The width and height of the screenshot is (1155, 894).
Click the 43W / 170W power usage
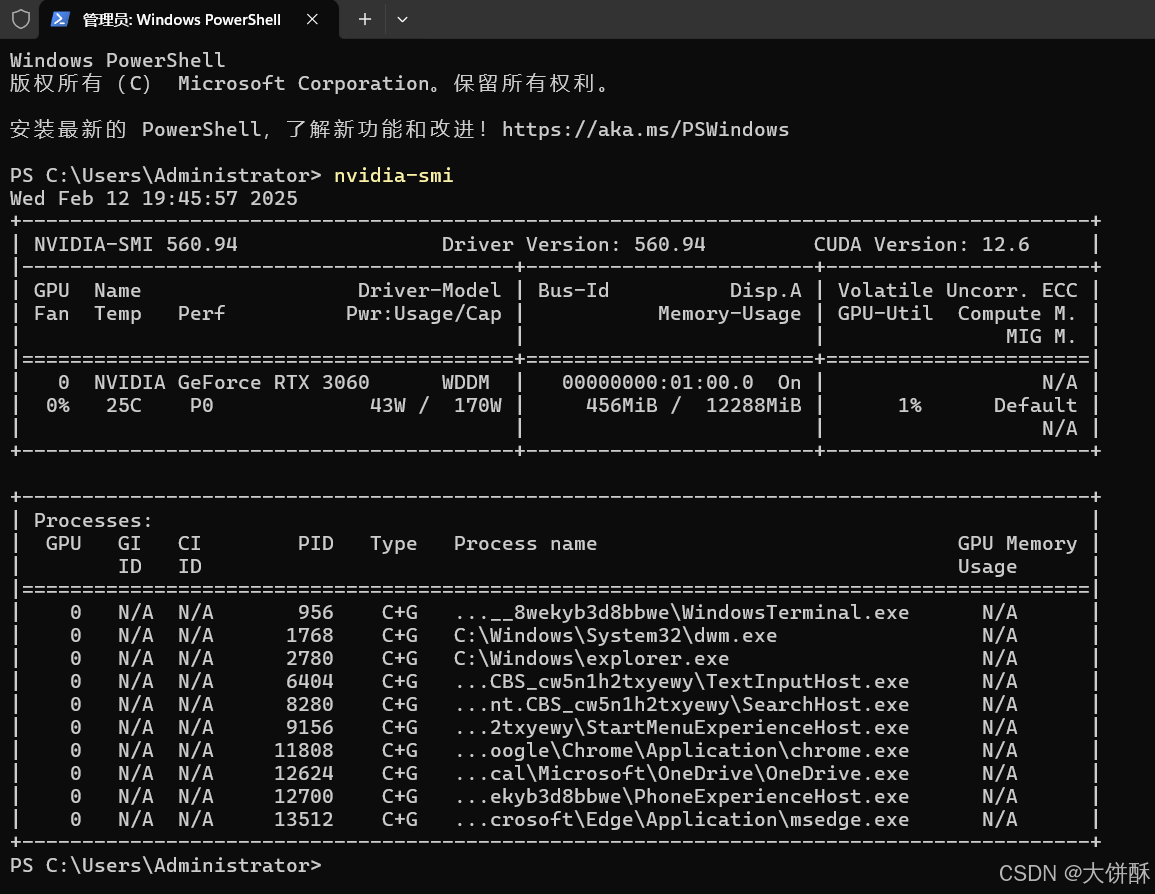[x=435, y=406]
